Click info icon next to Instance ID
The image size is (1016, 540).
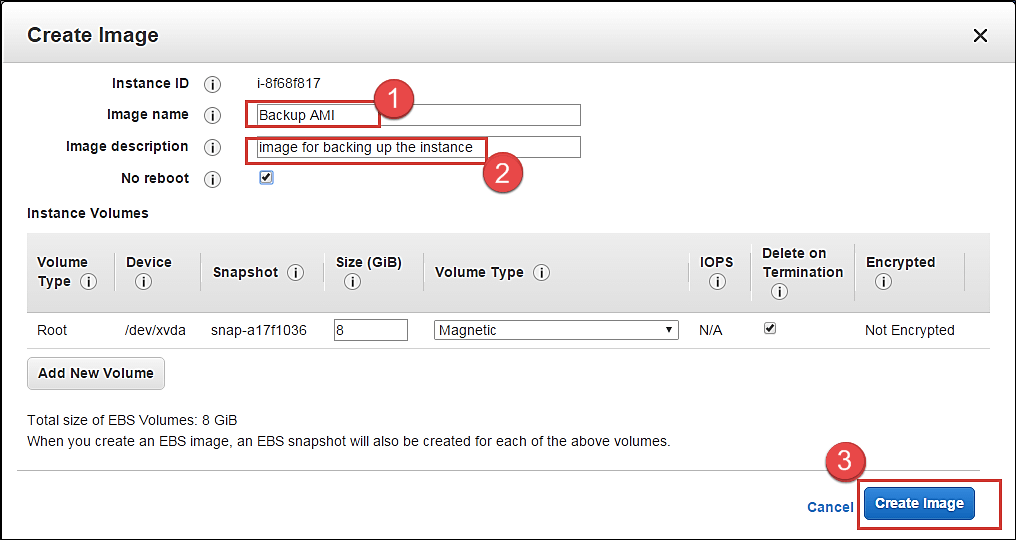(212, 84)
